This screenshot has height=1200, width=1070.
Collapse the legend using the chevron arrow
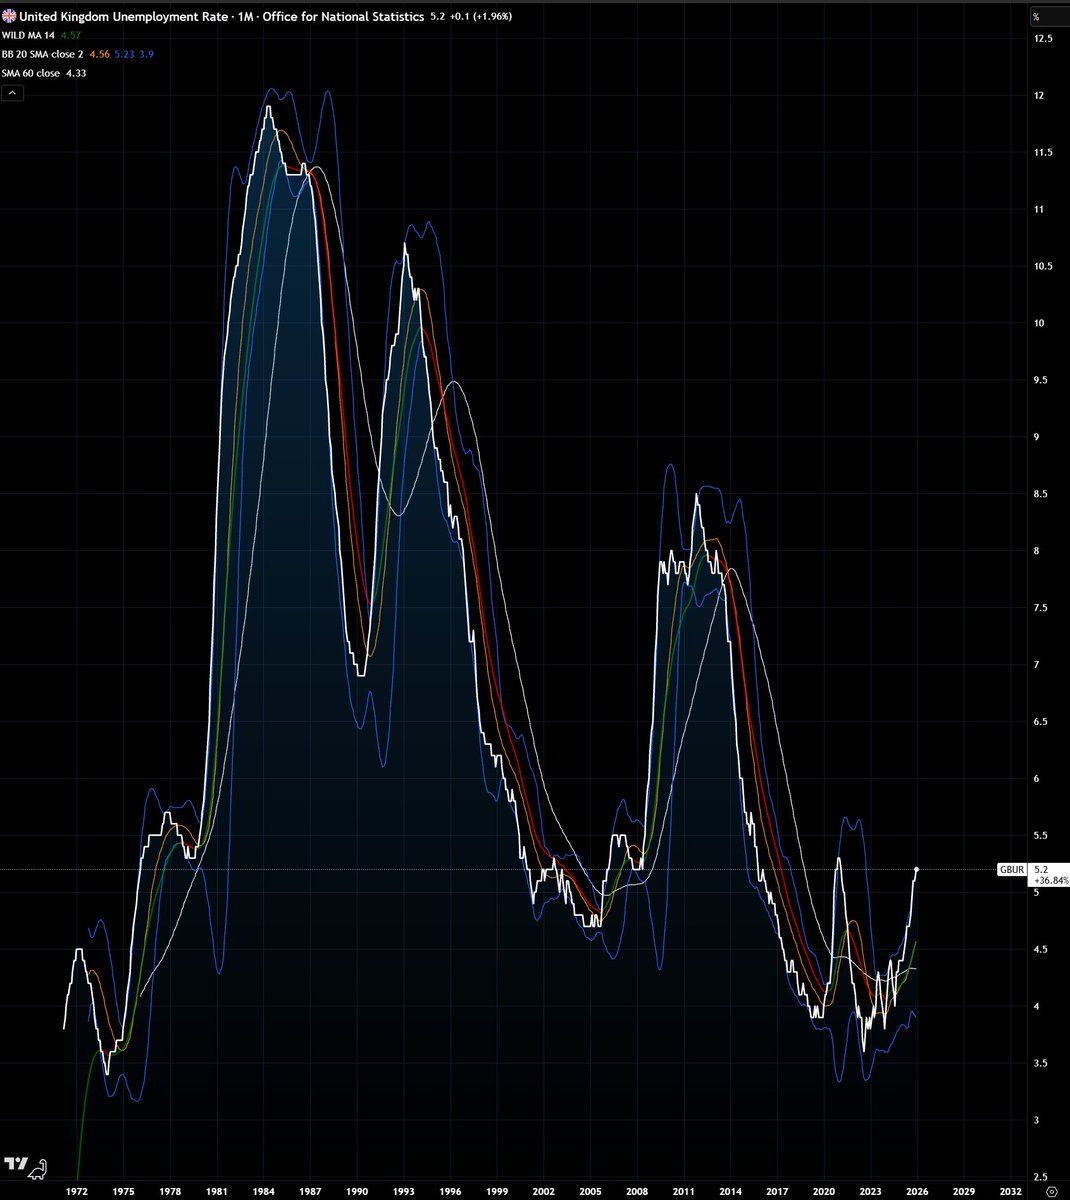[12, 92]
